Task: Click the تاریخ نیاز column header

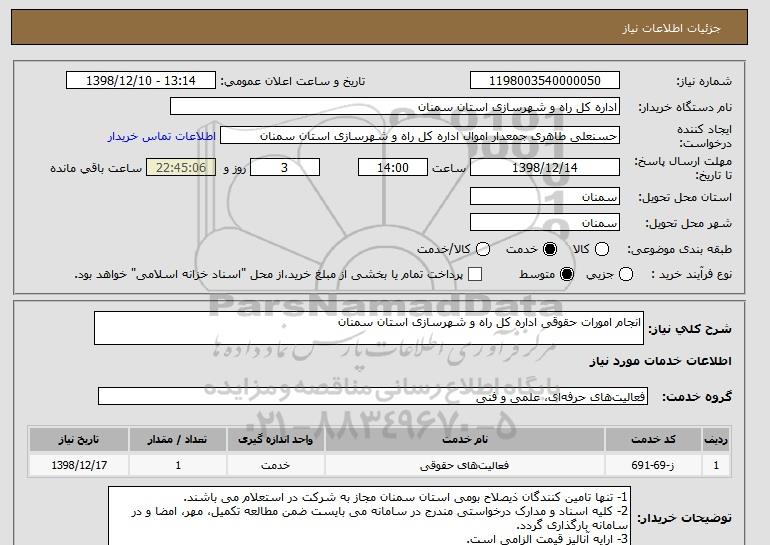Action: point(79,439)
